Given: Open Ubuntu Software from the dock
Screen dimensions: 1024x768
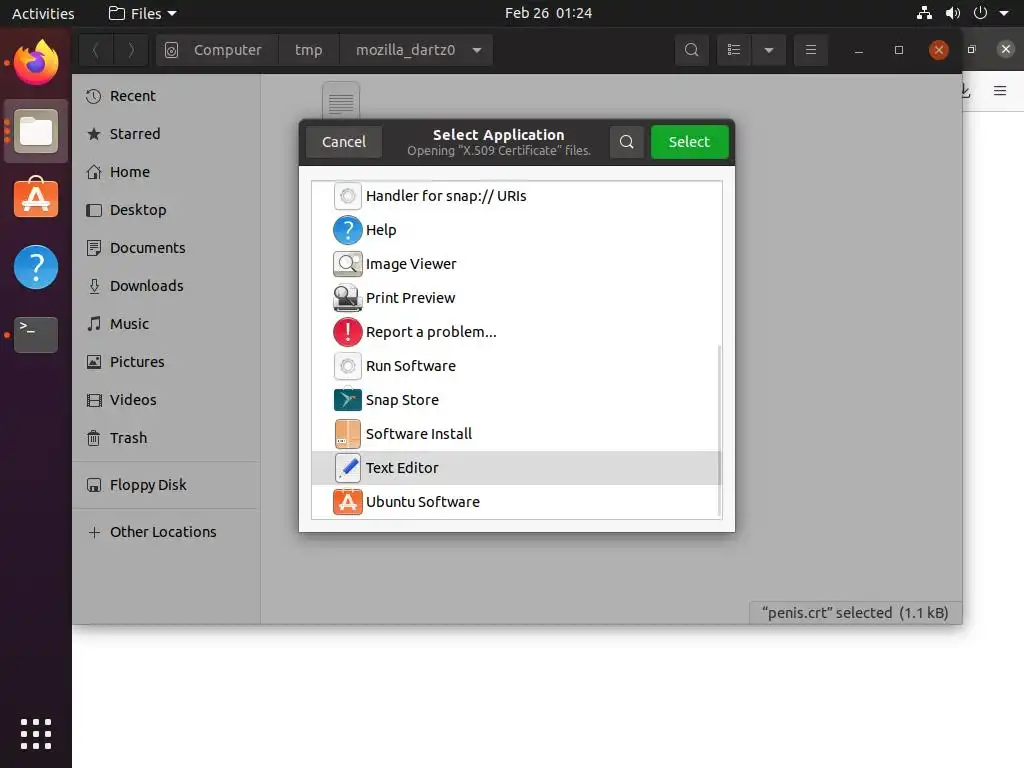Looking at the screenshot, I should coord(36,198).
